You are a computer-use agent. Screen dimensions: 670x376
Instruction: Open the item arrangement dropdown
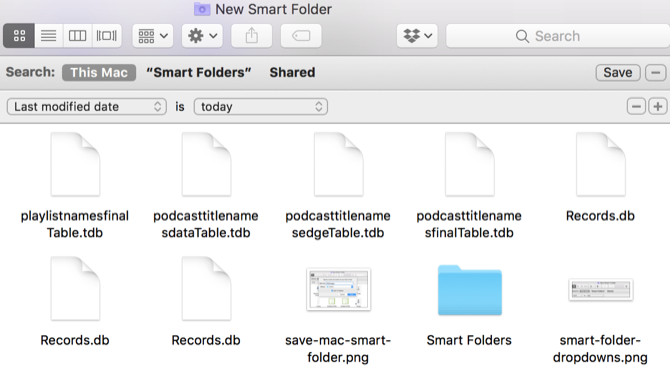coord(153,36)
